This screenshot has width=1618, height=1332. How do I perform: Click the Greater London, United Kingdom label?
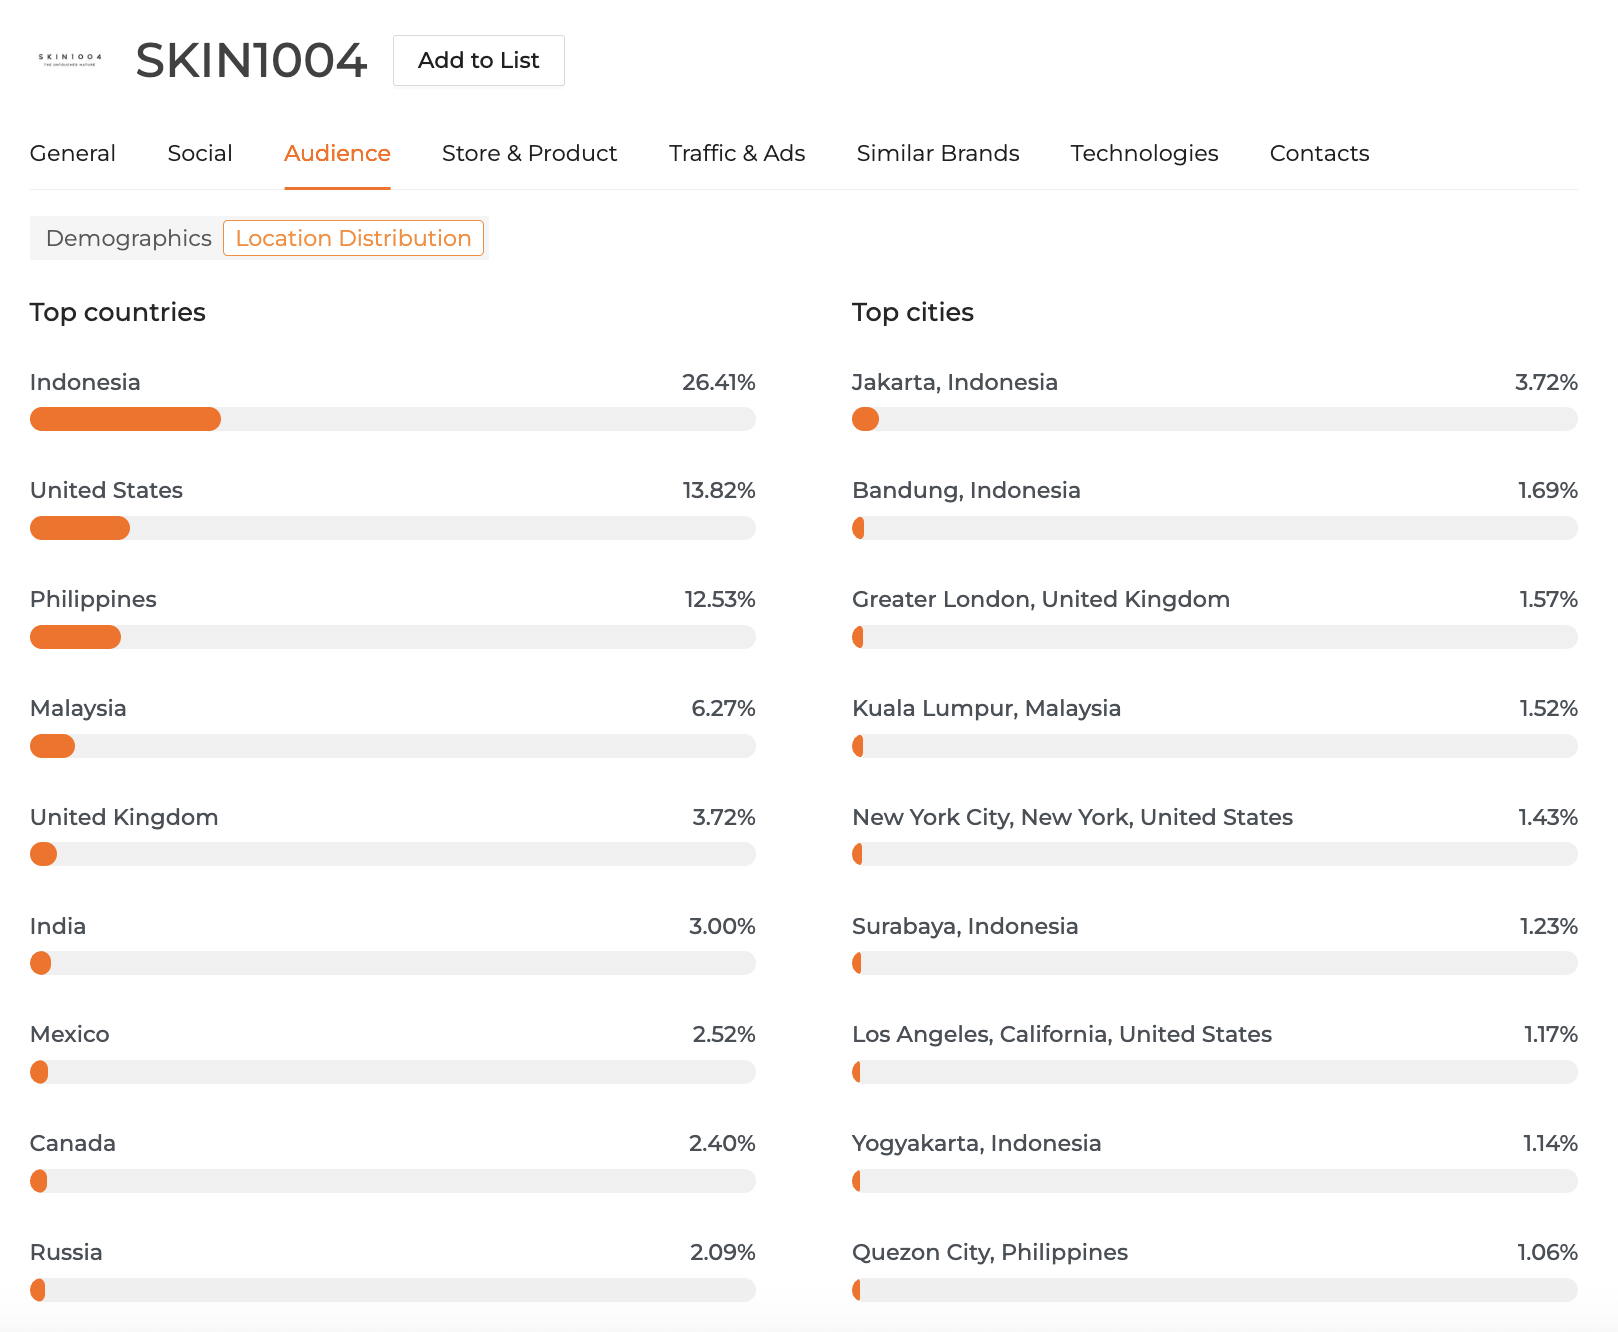(x=1040, y=599)
